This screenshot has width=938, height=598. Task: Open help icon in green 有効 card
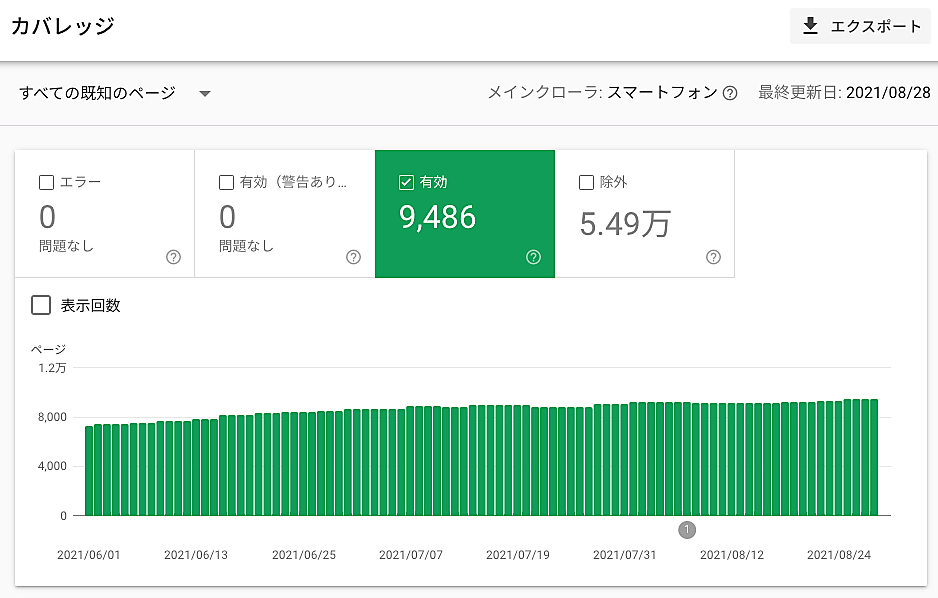tap(533, 257)
